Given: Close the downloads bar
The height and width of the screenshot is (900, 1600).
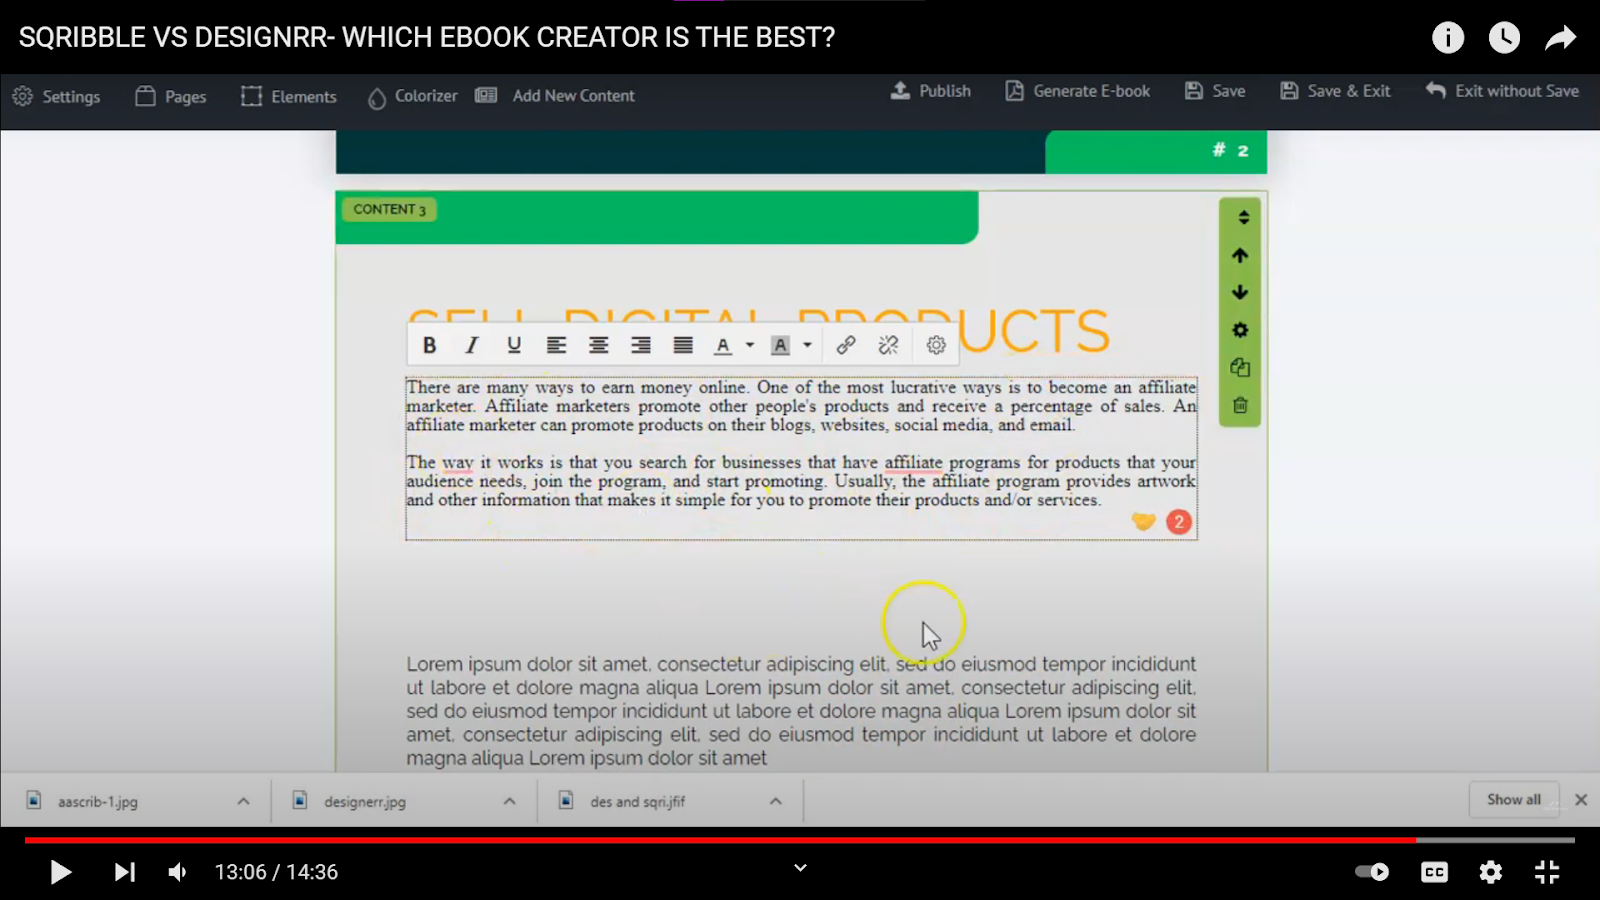Looking at the screenshot, I should 1581,800.
